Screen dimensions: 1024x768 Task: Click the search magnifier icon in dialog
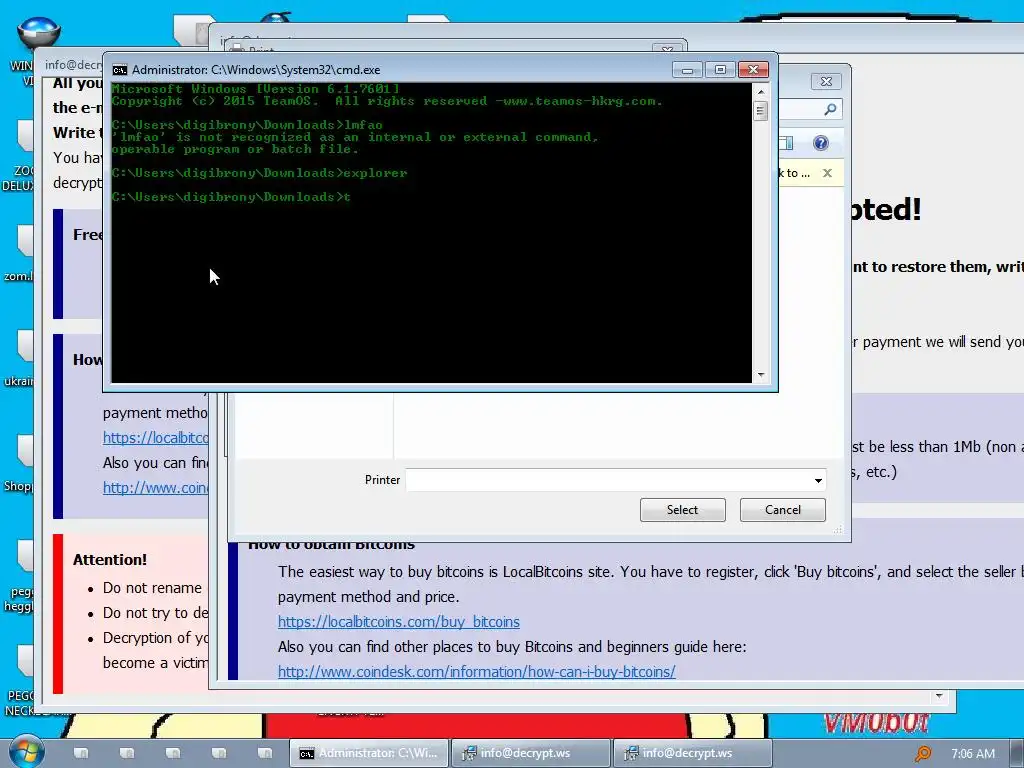[830, 110]
